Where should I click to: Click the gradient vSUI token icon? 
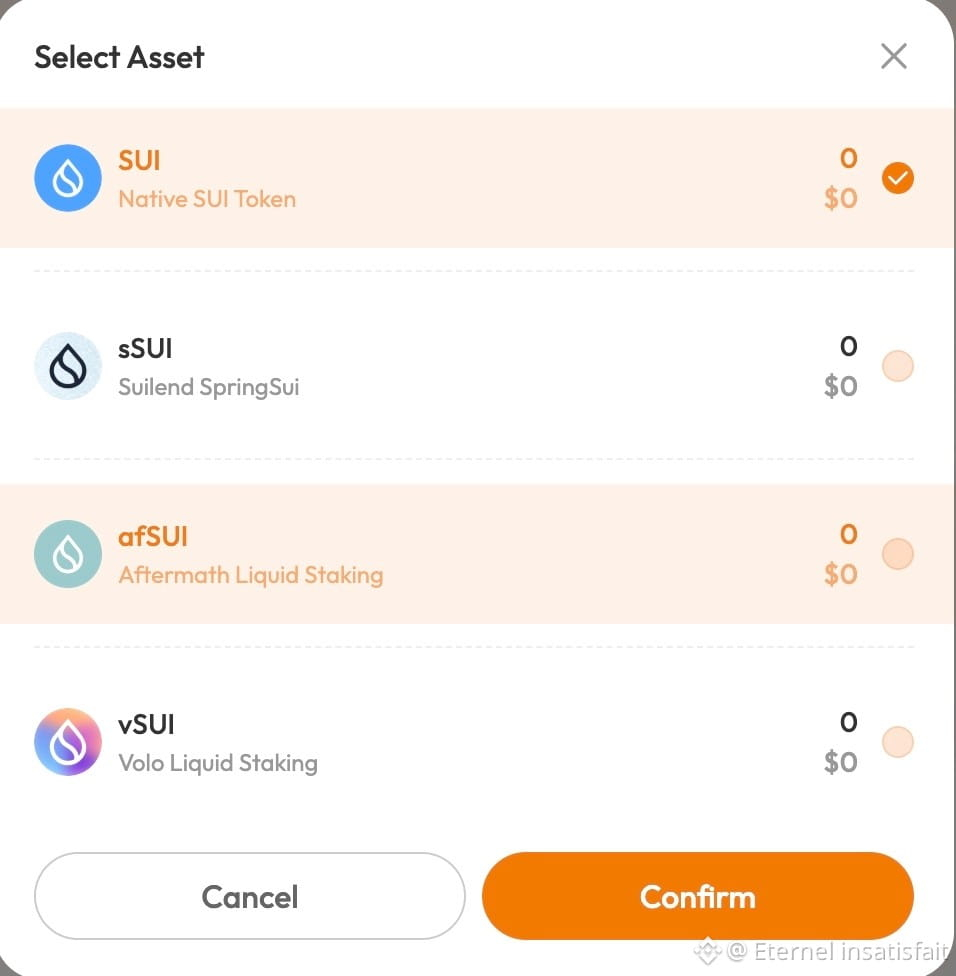click(68, 742)
